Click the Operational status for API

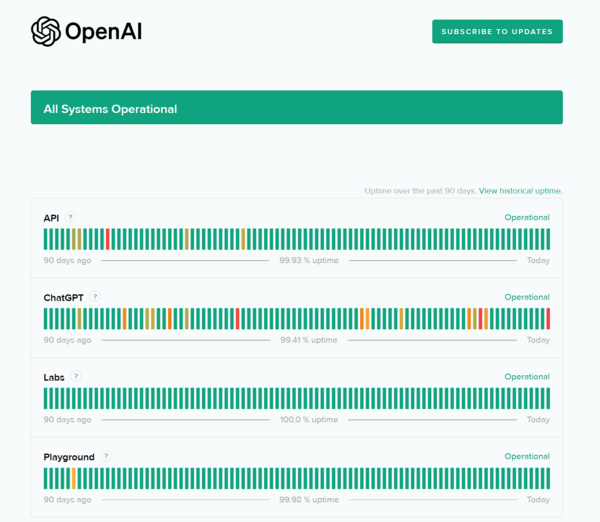[x=526, y=218]
